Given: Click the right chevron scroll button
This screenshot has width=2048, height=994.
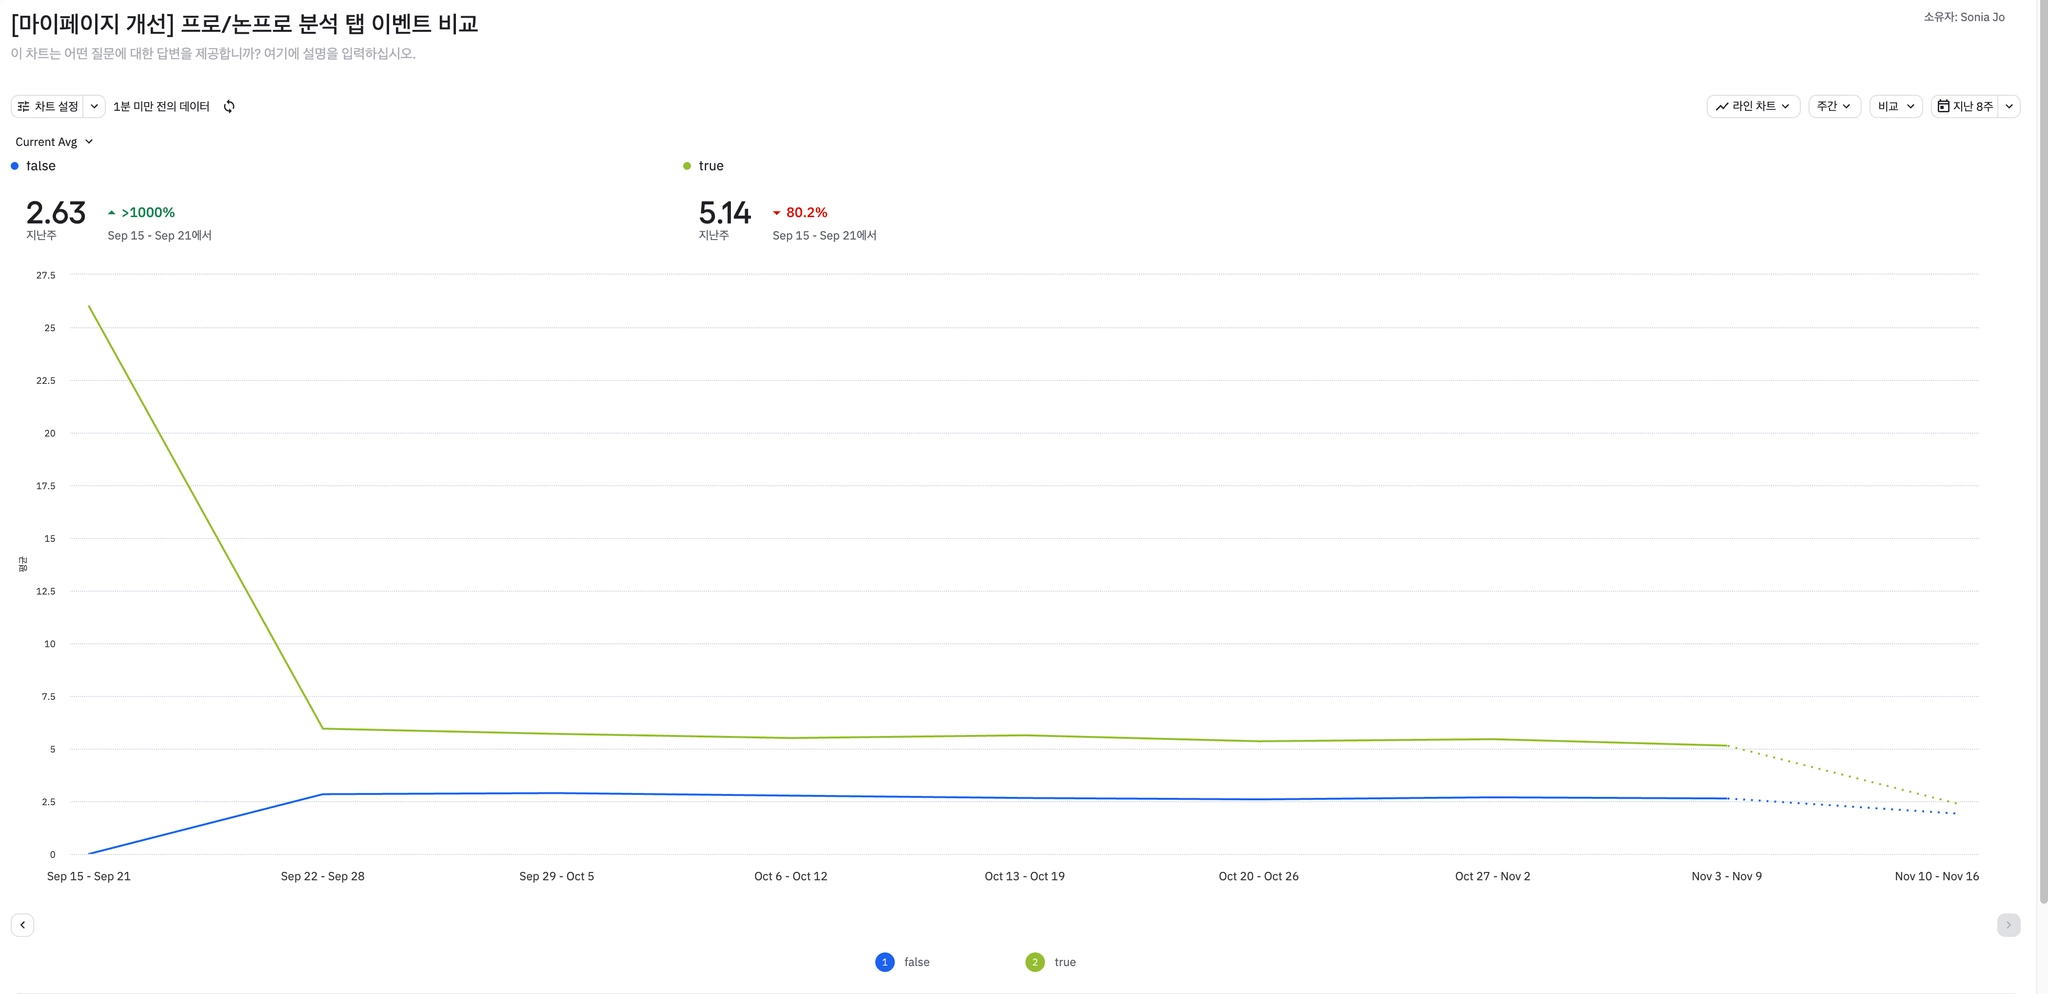Looking at the screenshot, I should click(x=2008, y=925).
